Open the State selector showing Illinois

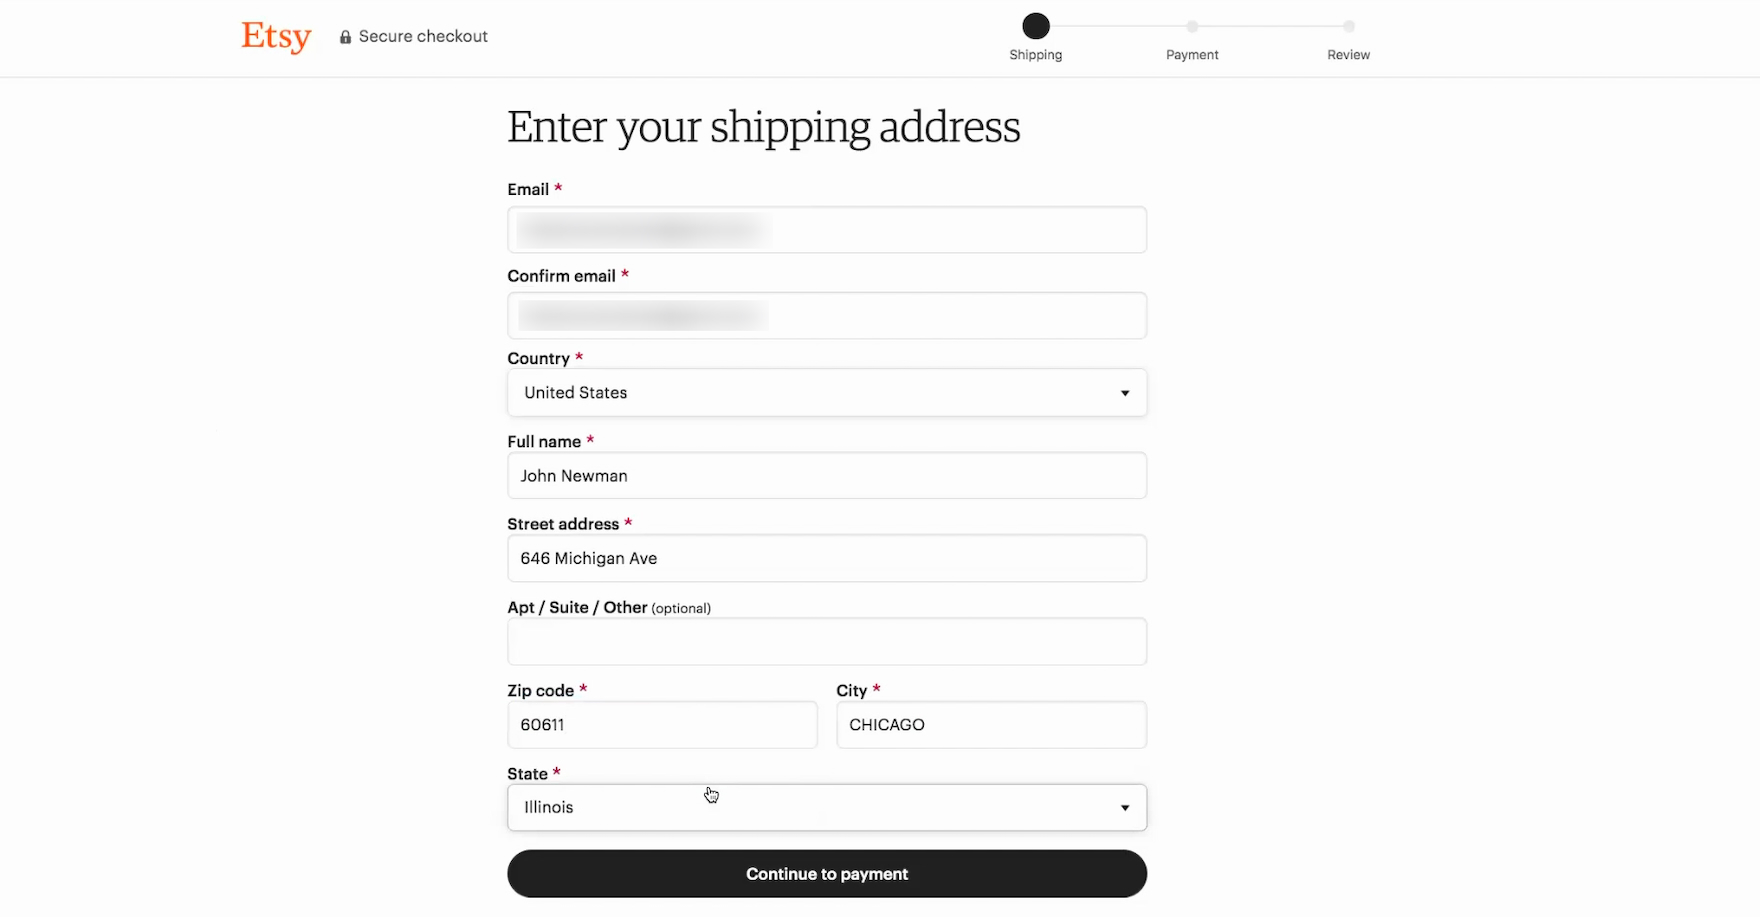[826, 807]
